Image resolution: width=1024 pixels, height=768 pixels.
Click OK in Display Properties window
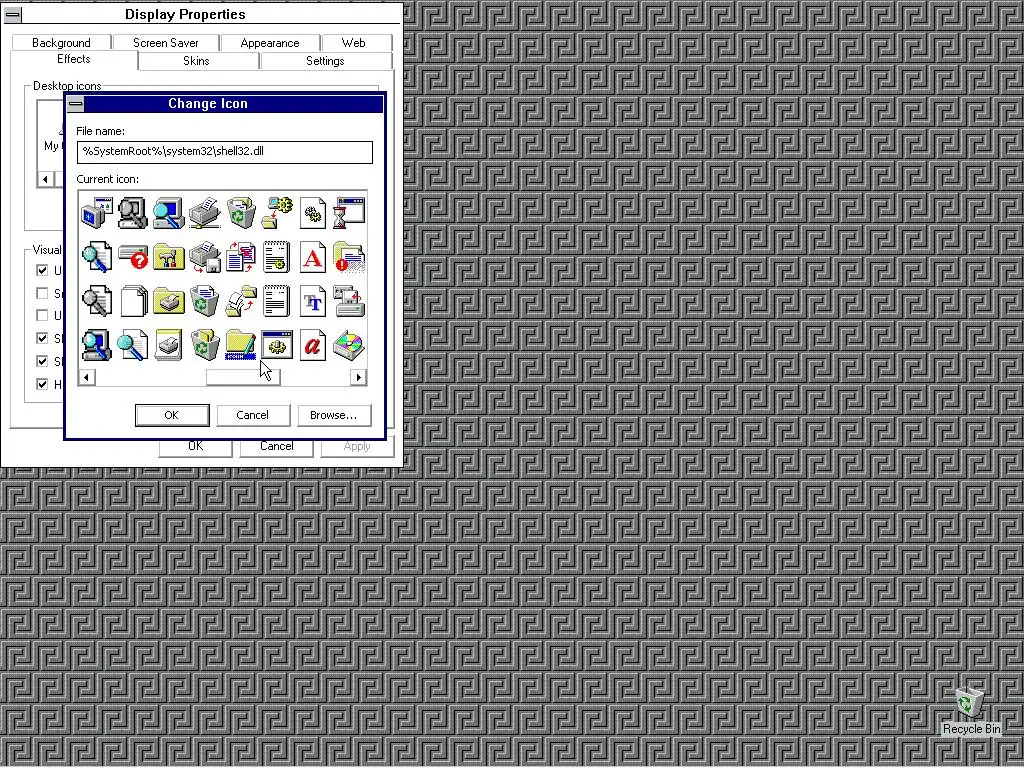[195, 447]
